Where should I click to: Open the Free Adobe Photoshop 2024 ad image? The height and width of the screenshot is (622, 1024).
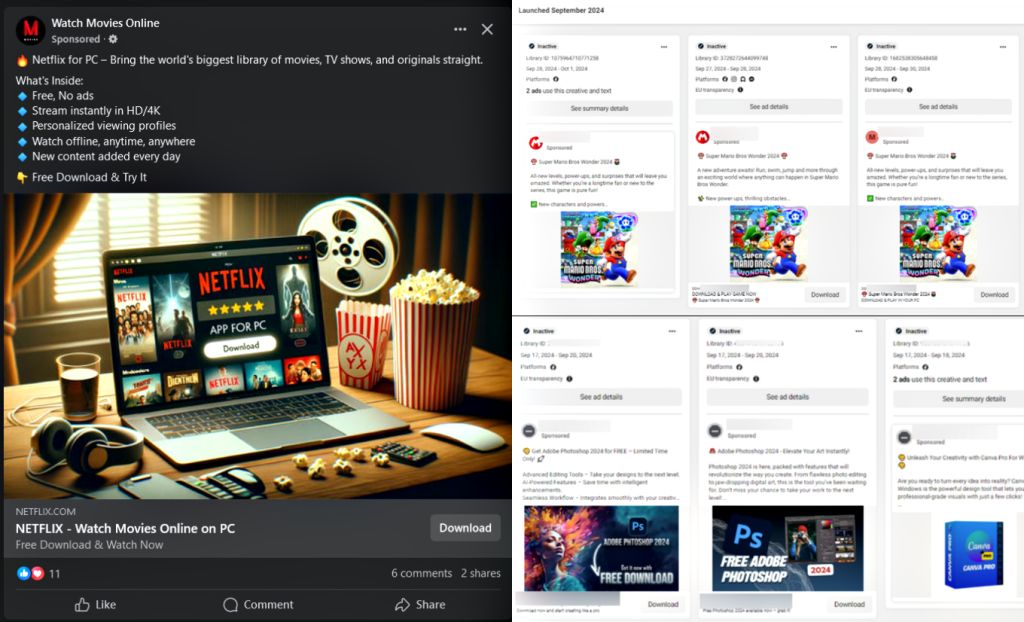pos(788,548)
